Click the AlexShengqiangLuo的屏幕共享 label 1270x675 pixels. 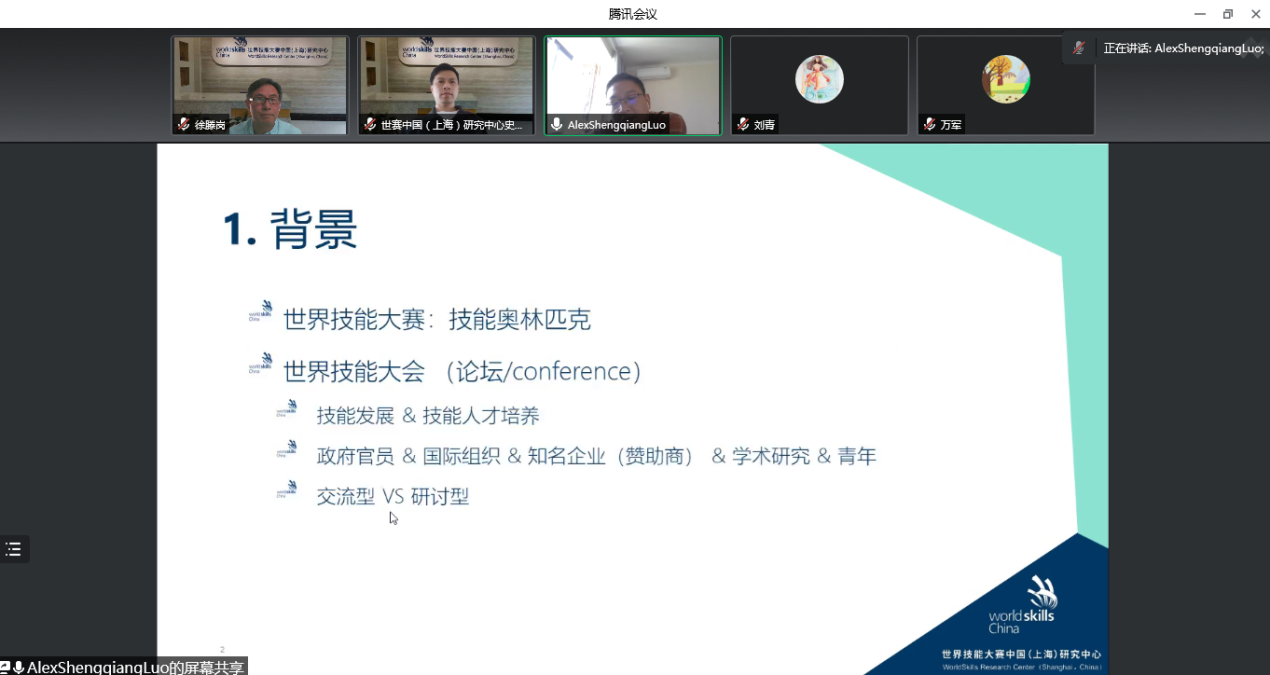(135, 667)
